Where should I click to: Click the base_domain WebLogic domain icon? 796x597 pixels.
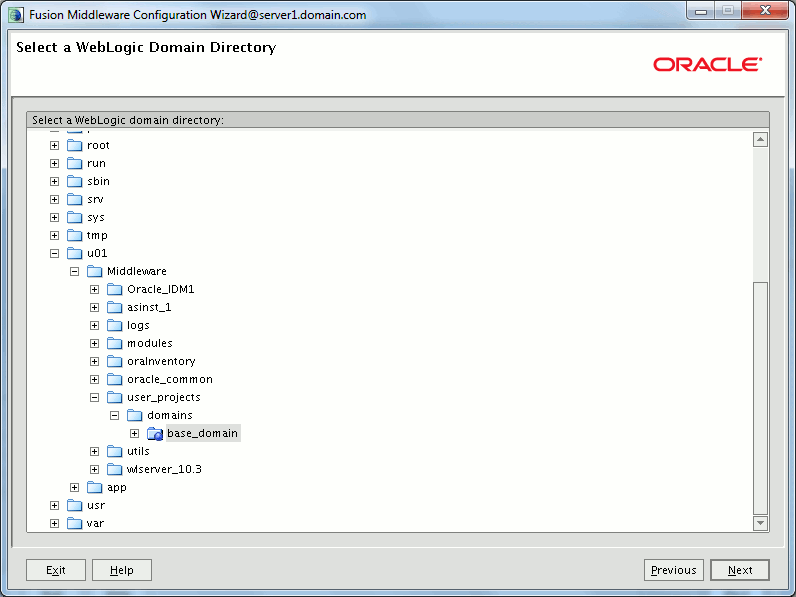tap(155, 434)
